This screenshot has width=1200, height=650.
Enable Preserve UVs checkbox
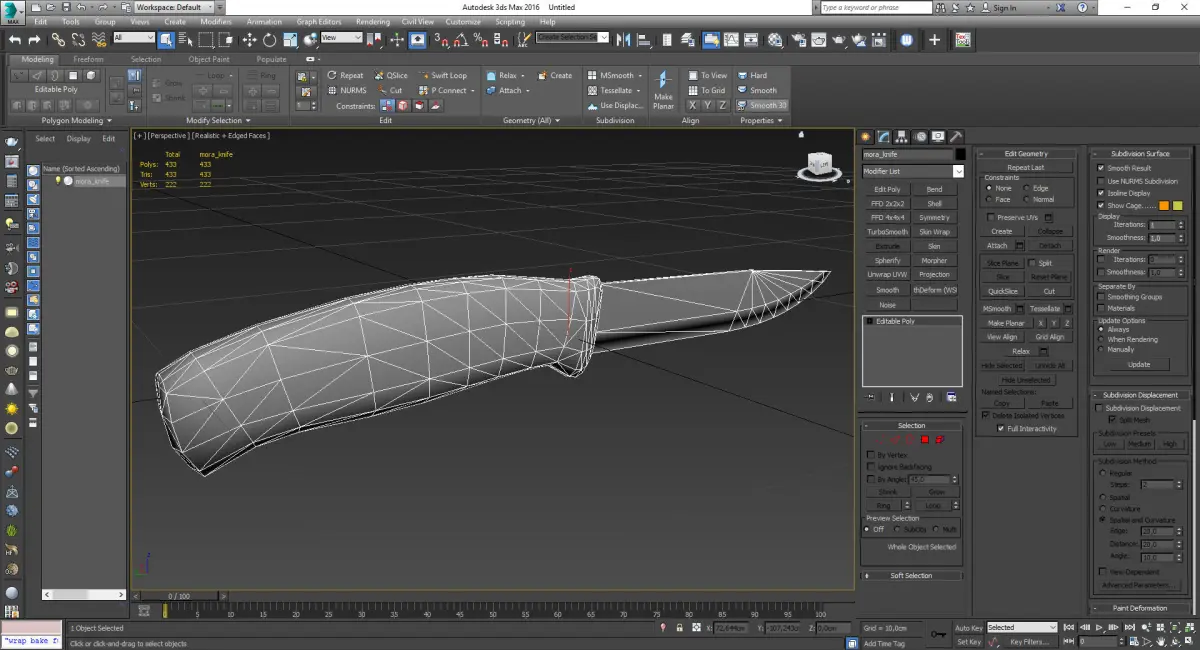click(x=991, y=217)
